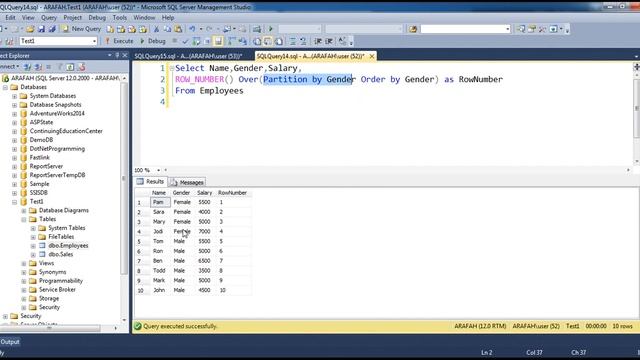
Task: Open the 100 % zoom dropdown
Action: (158, 170)
